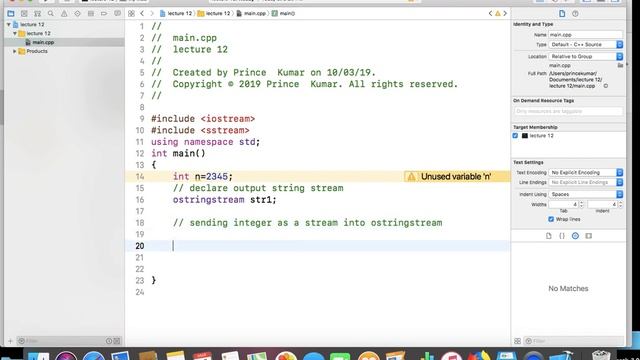
Task: Open the Issue navigator warning icon
Action: 64,13
